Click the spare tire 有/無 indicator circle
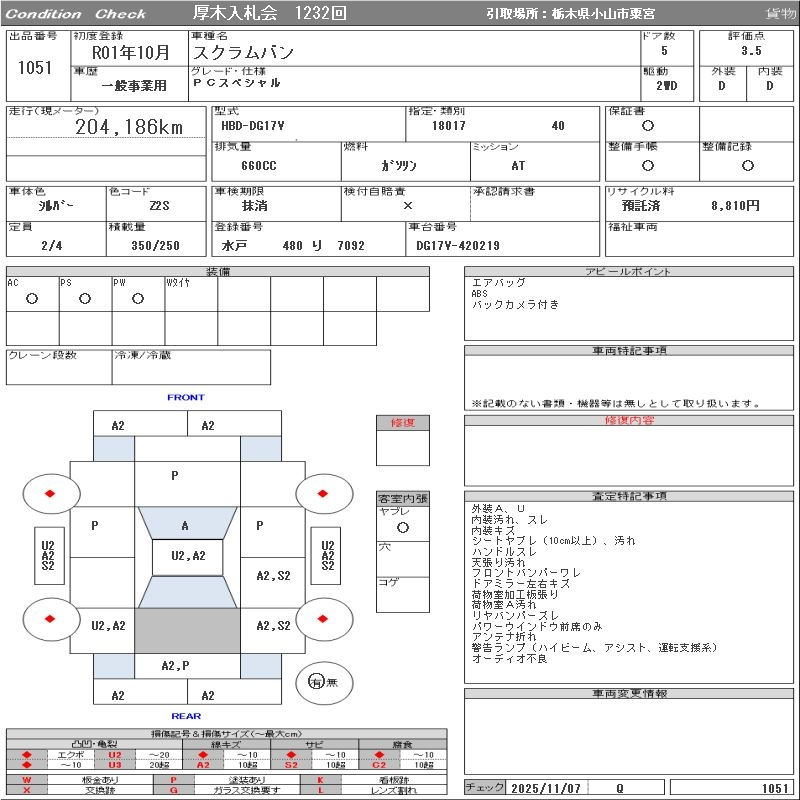Screen dimensions: 800x800 [317, 682]
